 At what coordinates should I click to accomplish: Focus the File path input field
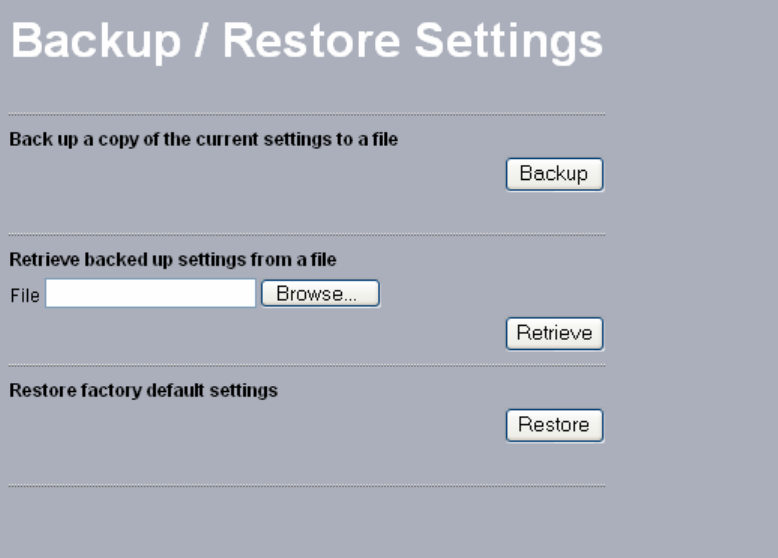(x=151, y=294)
